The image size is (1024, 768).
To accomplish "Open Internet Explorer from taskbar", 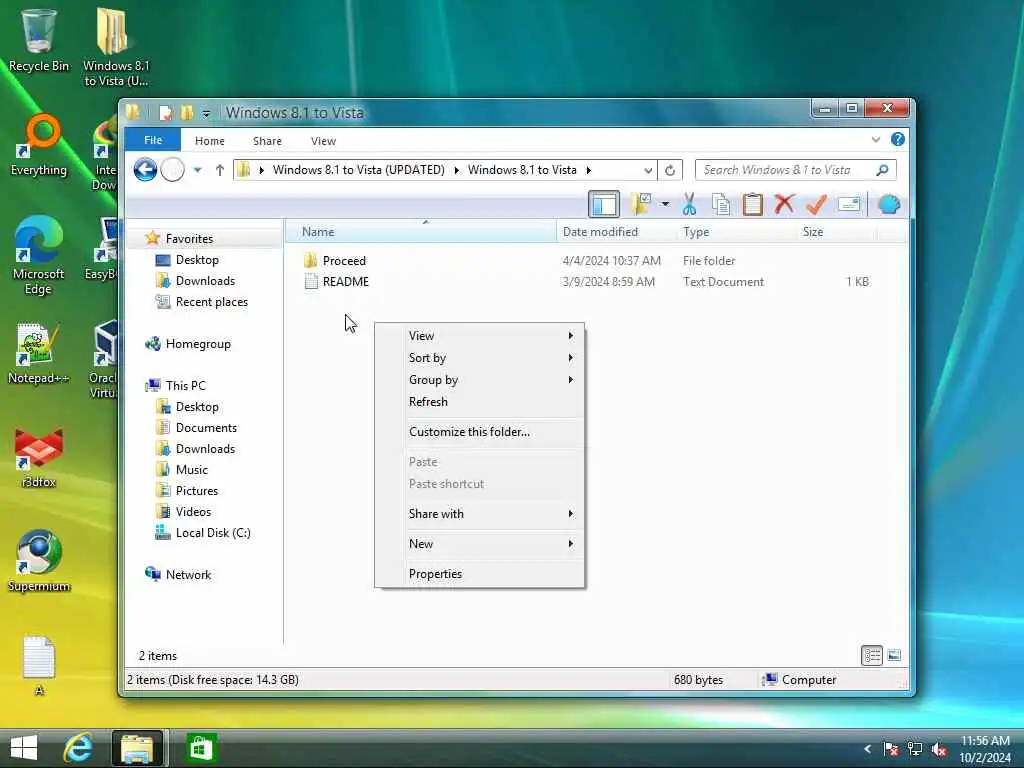I will pyautogui.click(x=78, y=748).
